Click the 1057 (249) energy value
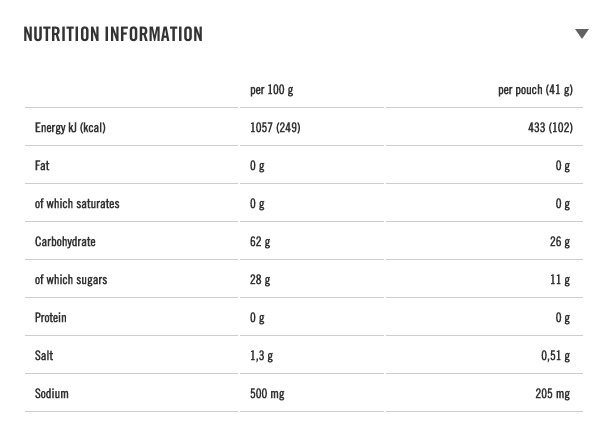Image resolution: width=607 pixels, height=442 pixels. (275, 128)
